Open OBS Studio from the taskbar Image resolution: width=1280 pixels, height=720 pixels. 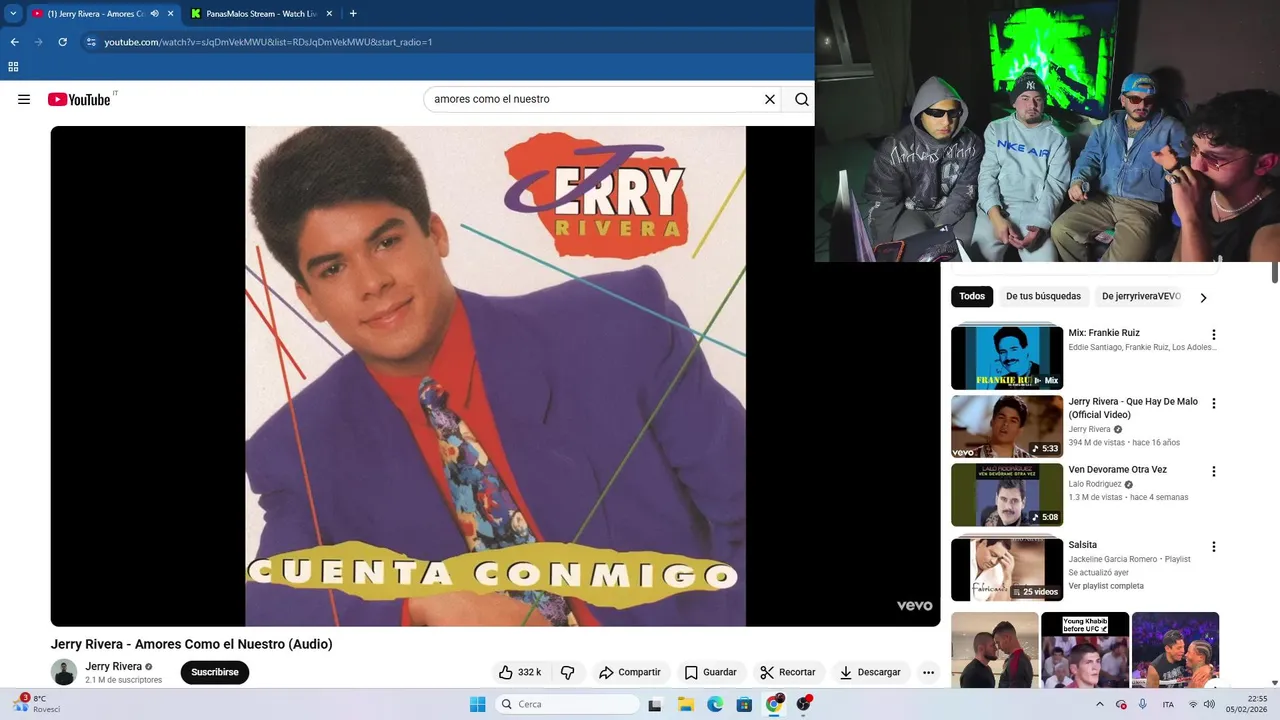point(804,704)
